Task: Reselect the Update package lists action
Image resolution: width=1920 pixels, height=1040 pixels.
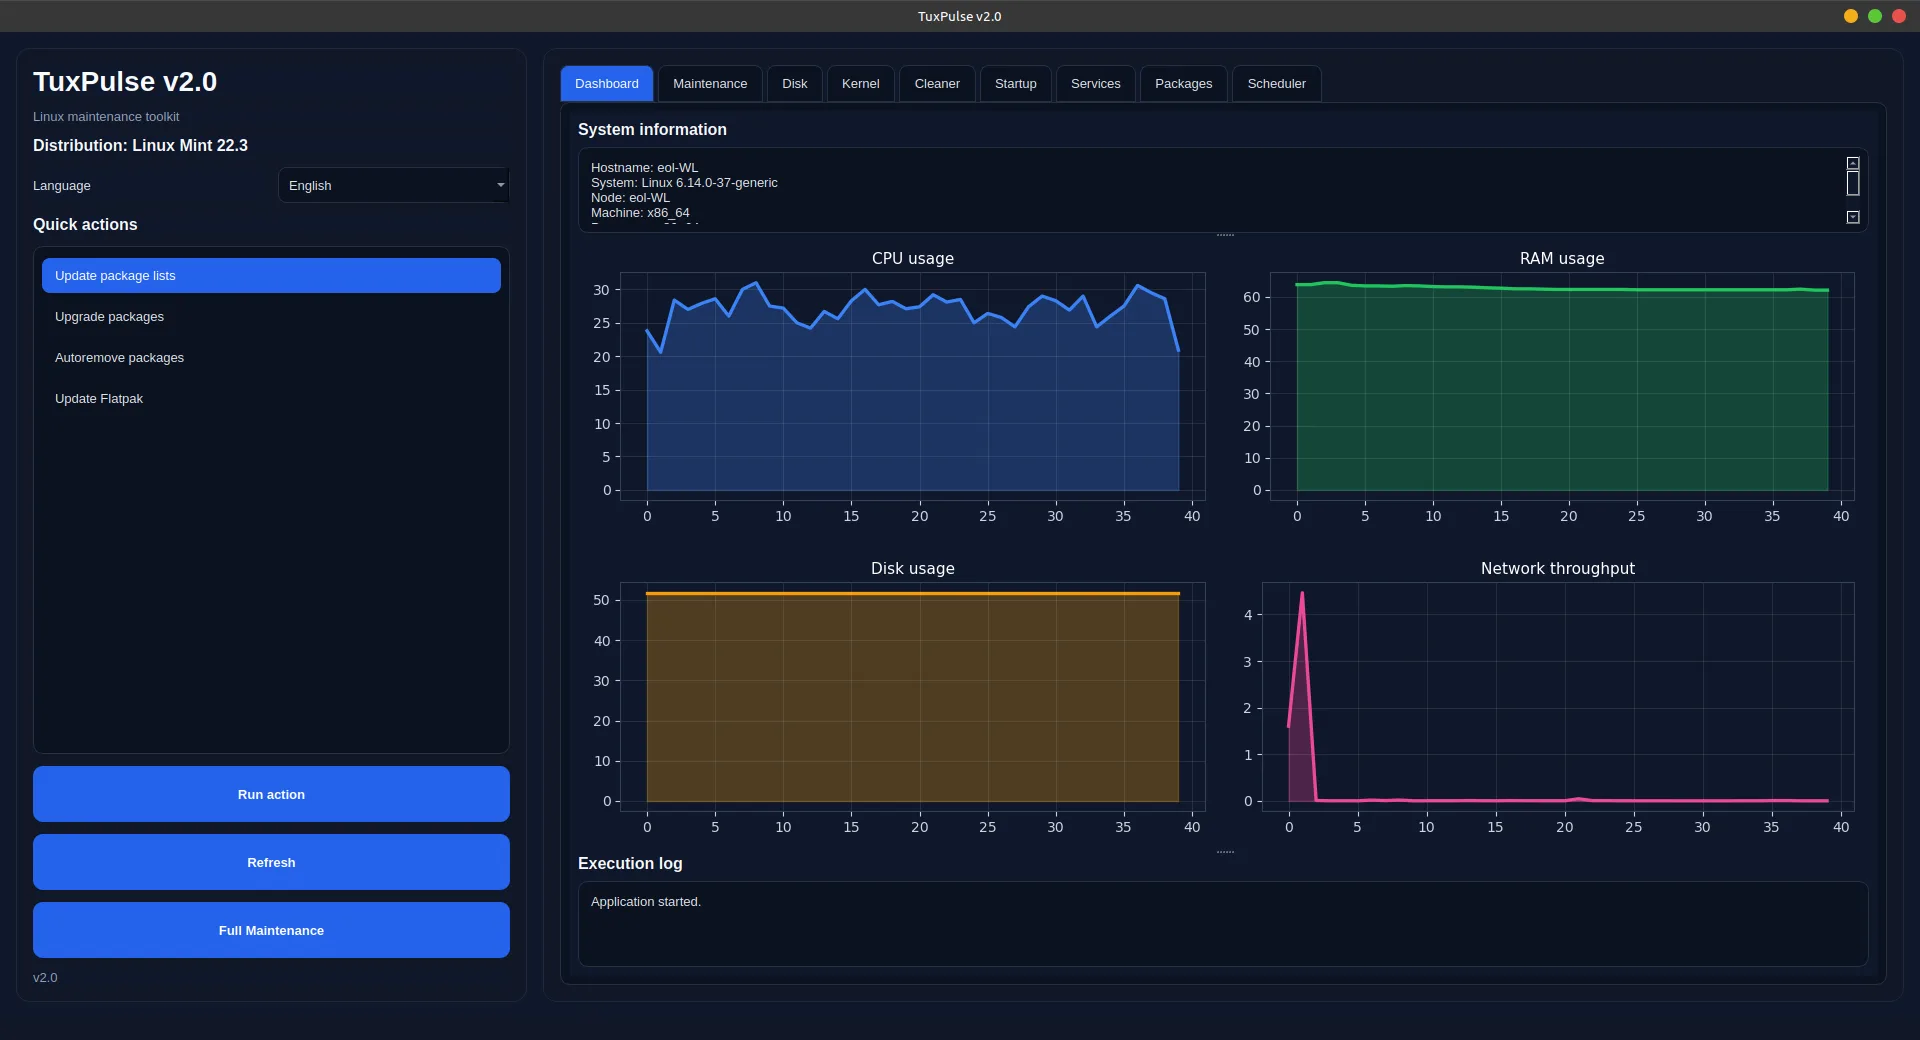Action: pyautogui.click(x=270, y=275)
